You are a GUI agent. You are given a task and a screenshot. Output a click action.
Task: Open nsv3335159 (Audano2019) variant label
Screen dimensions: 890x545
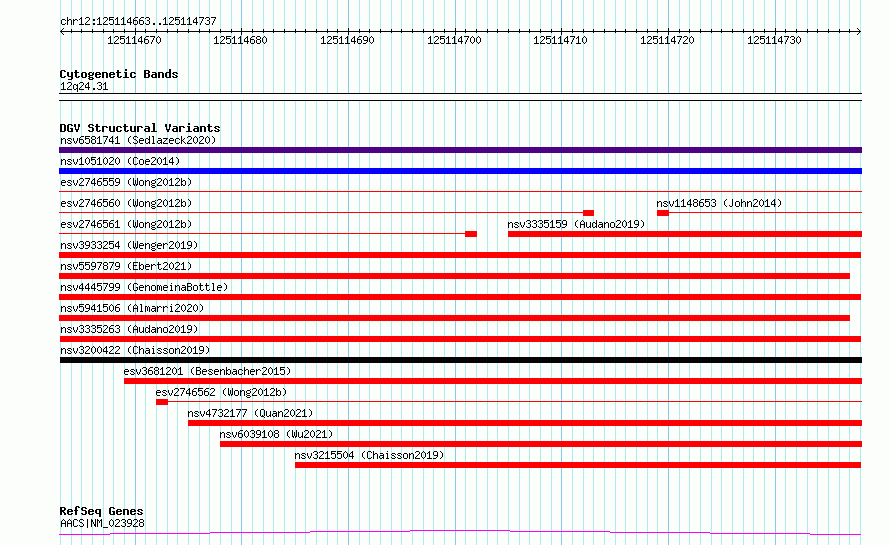[x=576, y=224]
